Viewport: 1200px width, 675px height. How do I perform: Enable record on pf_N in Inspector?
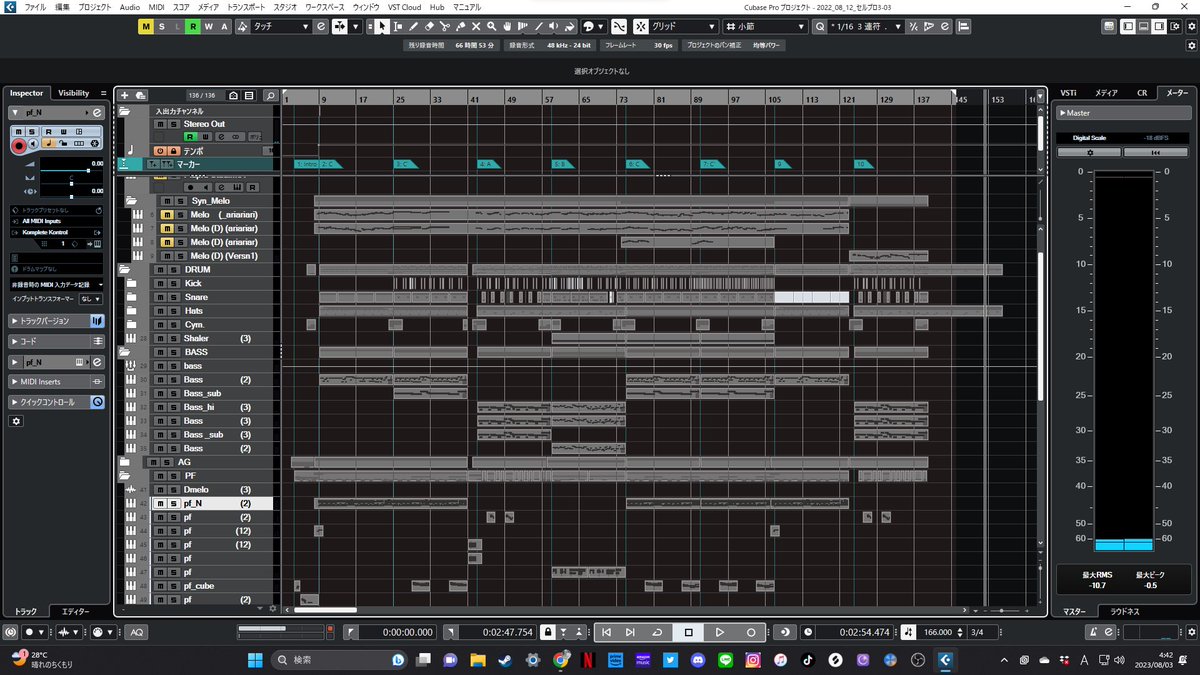pyautogui.click(x=18, y=146)
